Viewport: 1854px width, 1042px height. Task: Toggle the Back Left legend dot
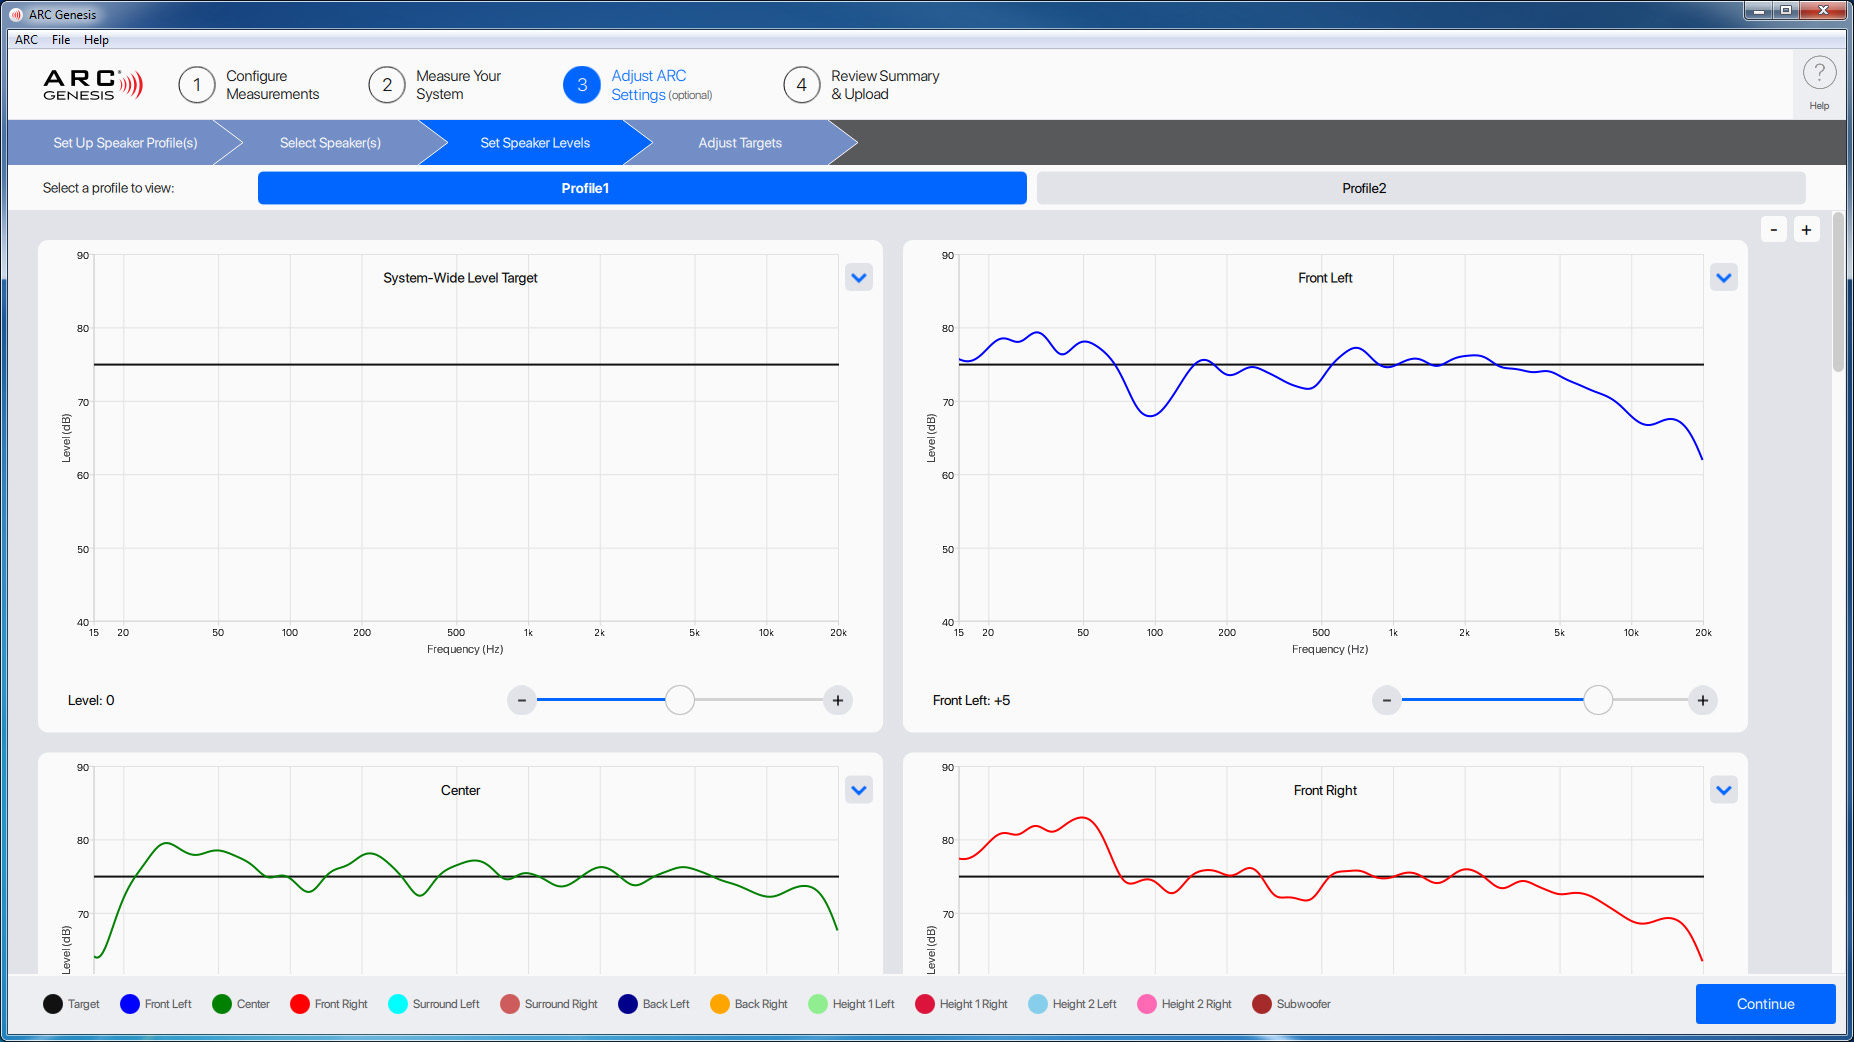[628, 1004]
